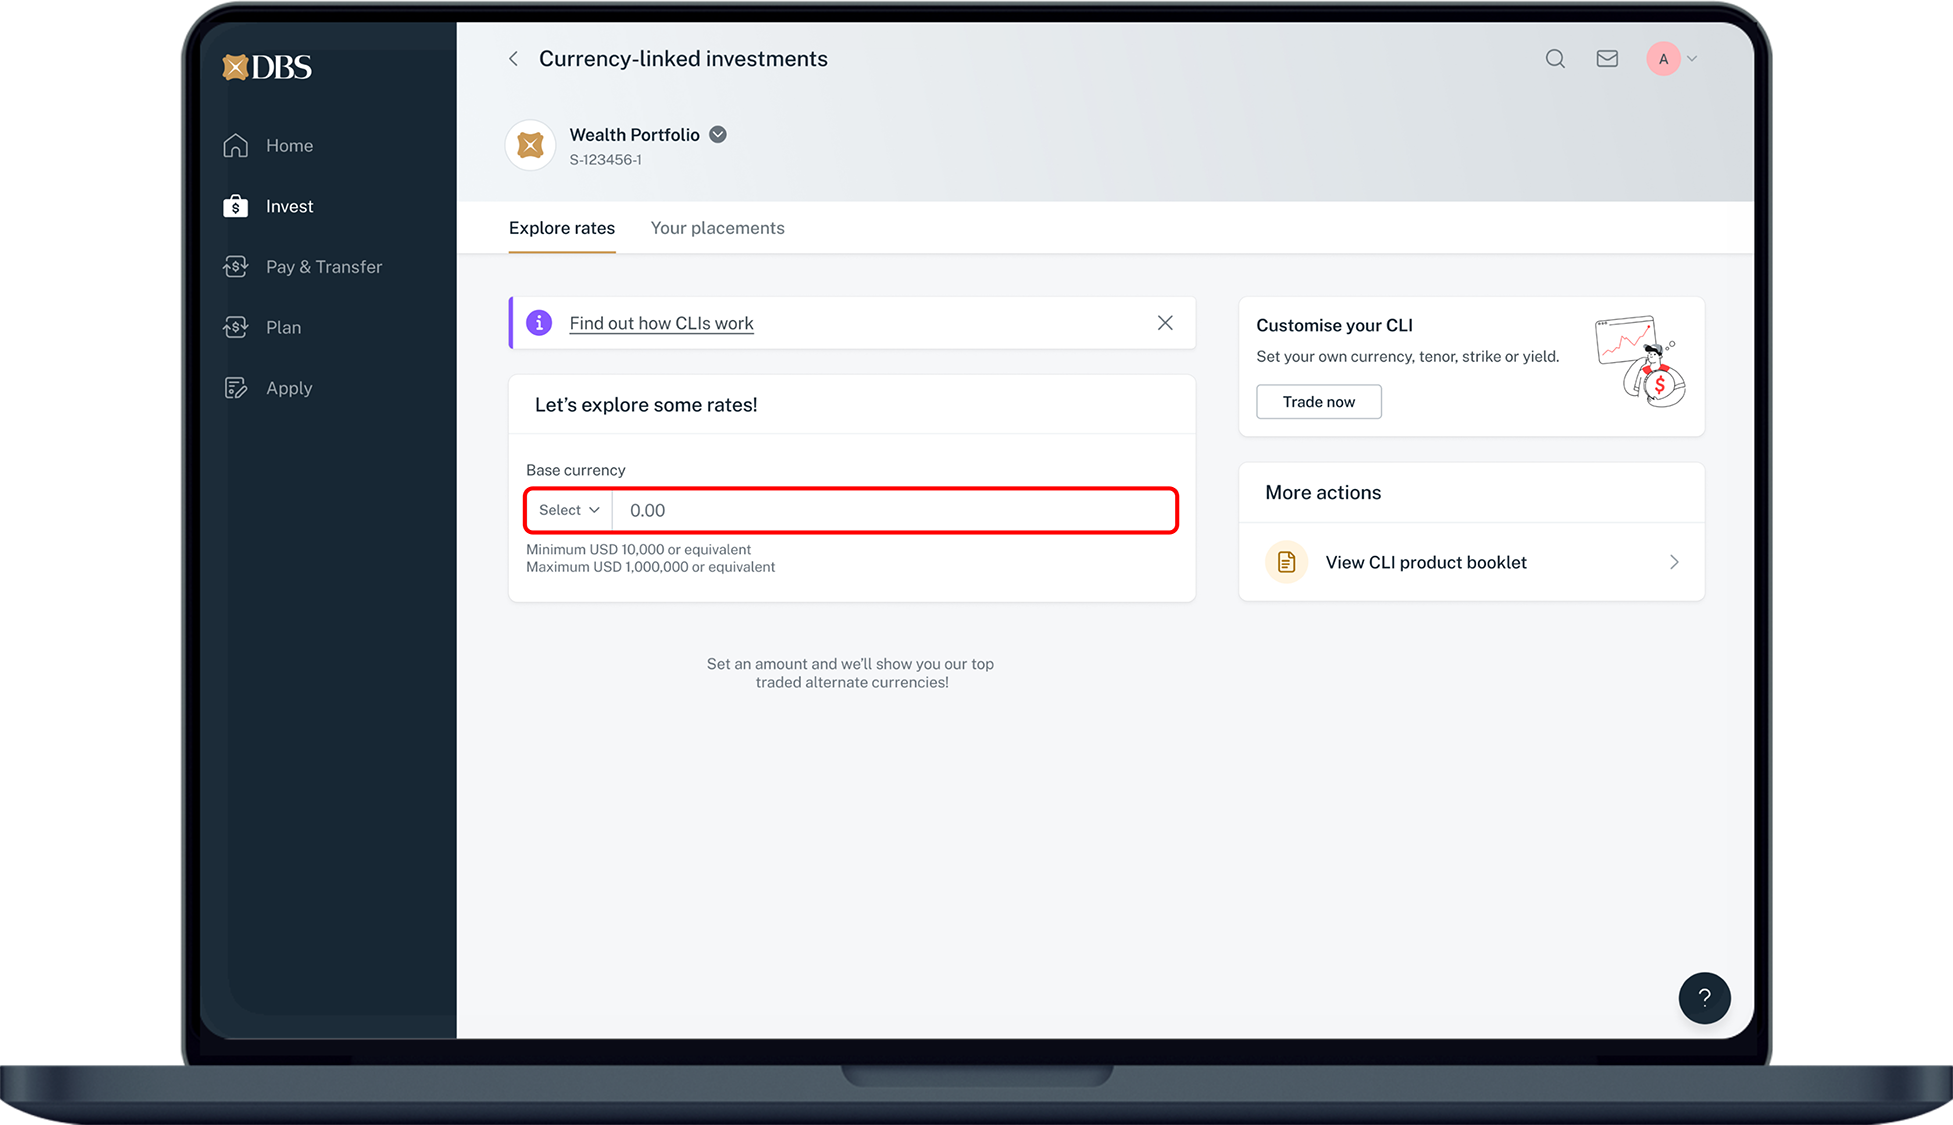Open Home from the sidebar

click(289, 146)
